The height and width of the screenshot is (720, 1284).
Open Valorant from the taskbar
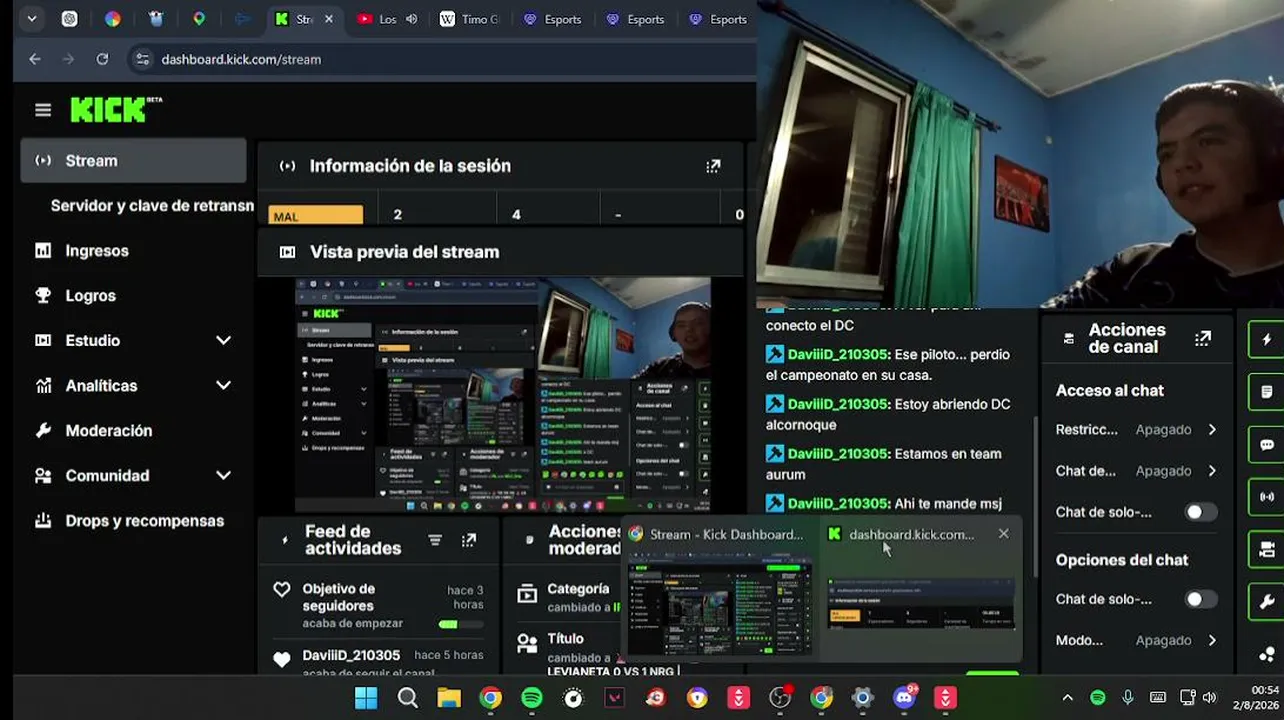click(x=614, y=698)
